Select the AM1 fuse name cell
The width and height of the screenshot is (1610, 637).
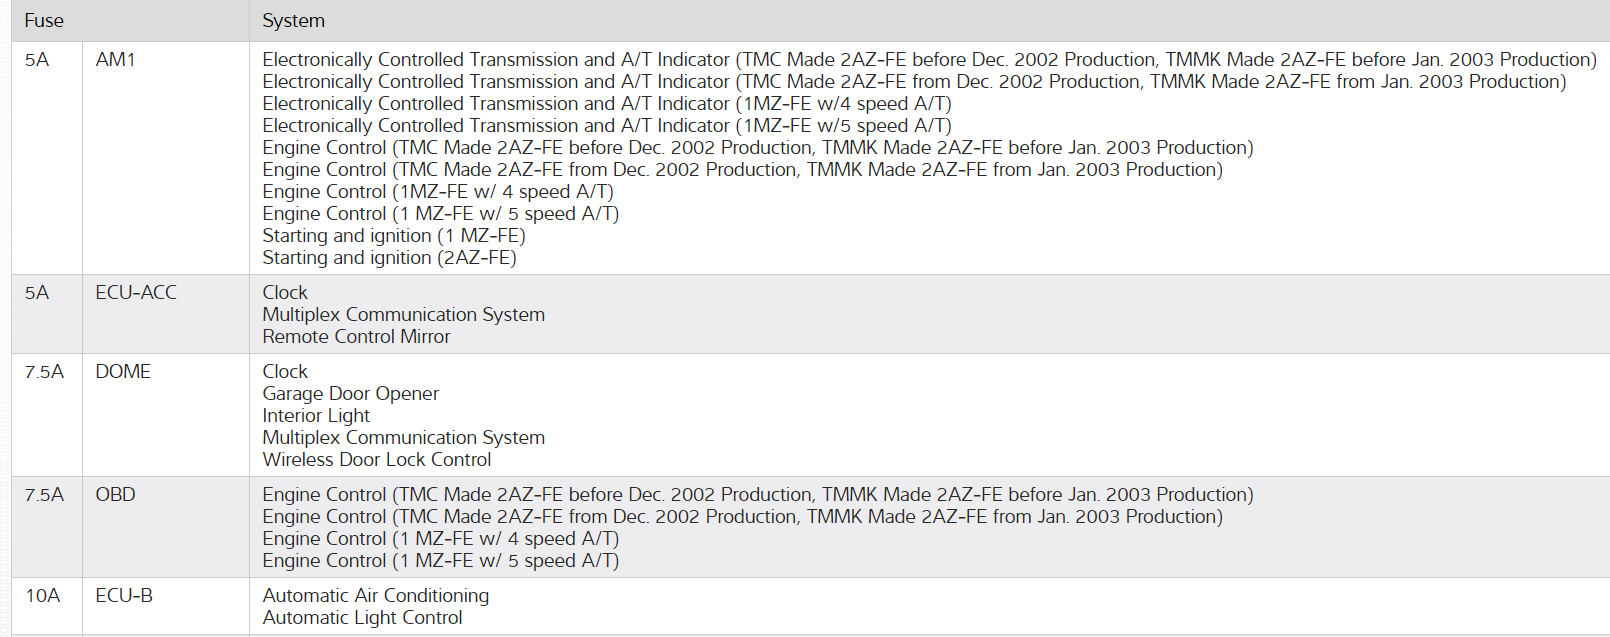[116, 60]
